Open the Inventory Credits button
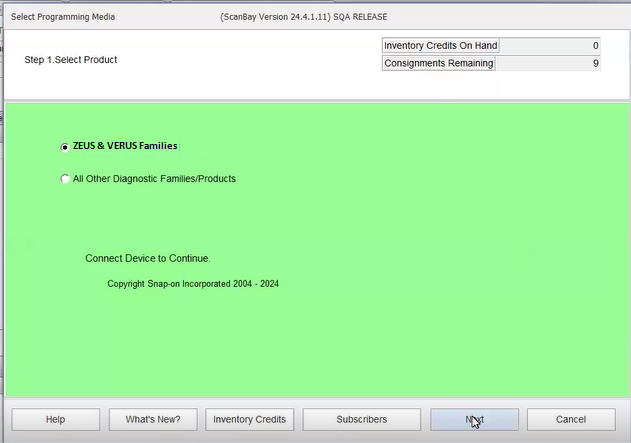This screenshot has height=443, width=631. click(x=249, y=419)
